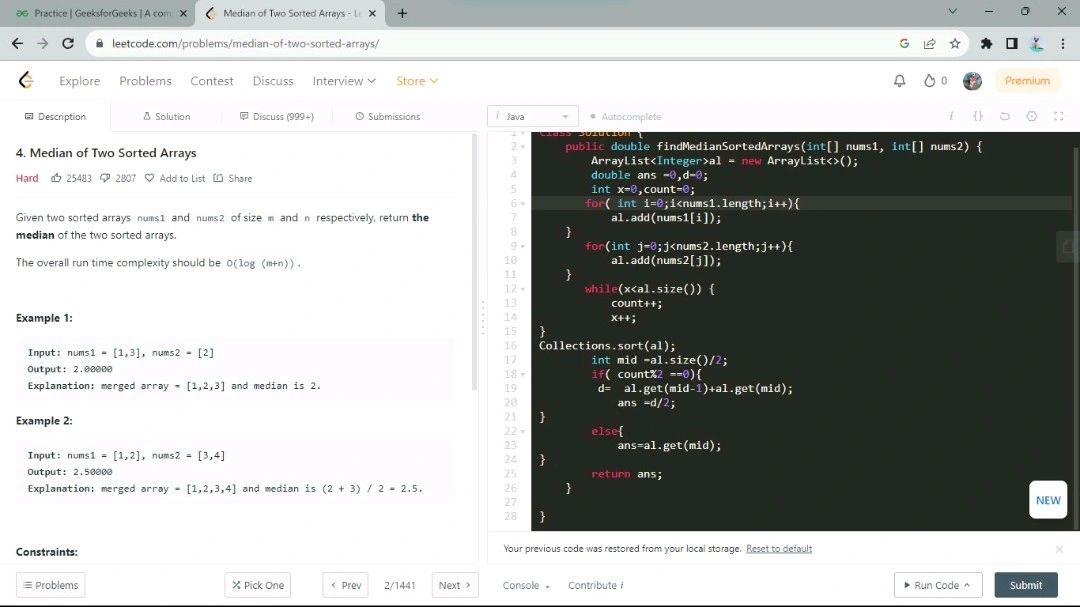Image resolution: width=1080 pixels, height=607 pixels.
Task: Click the 2/1441 problem counter
Action: point(399,585)
